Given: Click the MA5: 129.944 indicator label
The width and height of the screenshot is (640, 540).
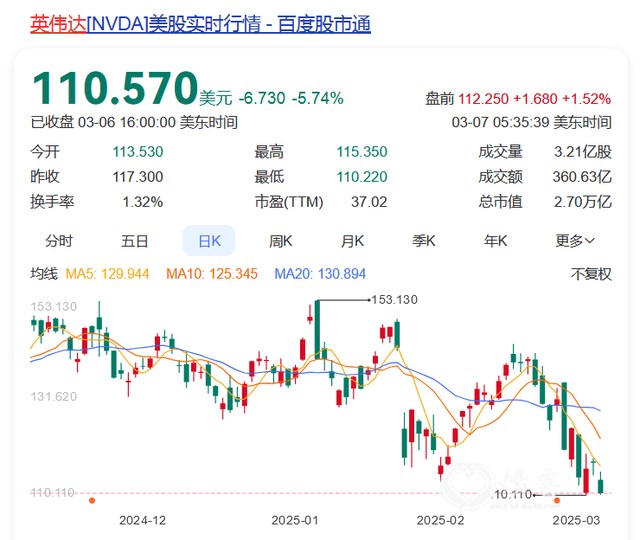Looking at the screenshot, I should pos(107,274).
